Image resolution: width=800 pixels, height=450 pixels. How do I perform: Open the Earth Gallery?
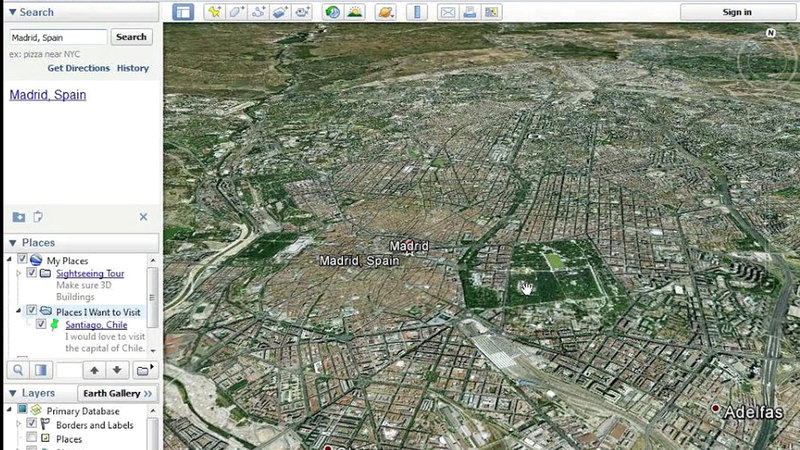tap(117, 394)
